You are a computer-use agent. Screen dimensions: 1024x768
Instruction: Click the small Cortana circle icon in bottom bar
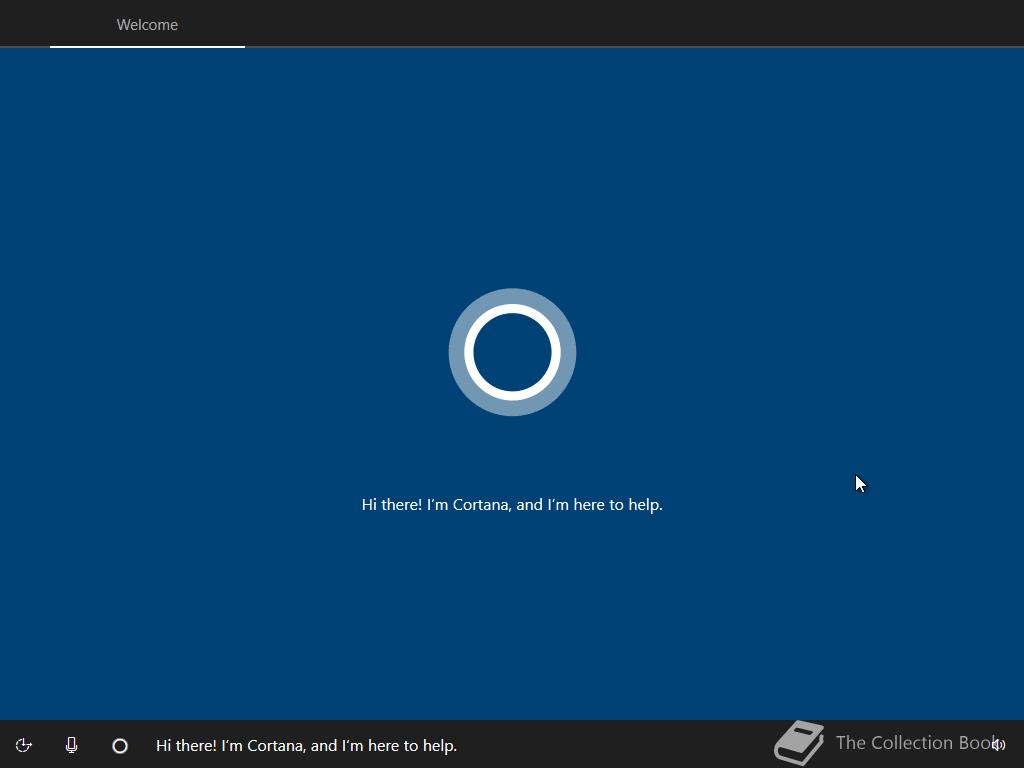(120, 746)
